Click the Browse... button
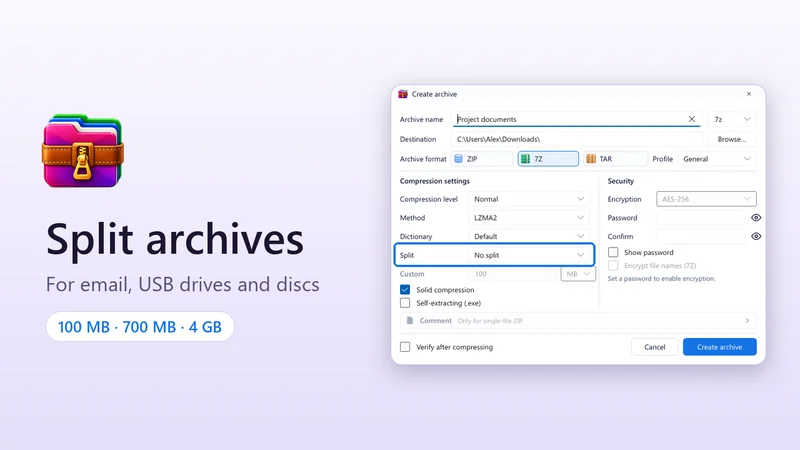The image size is (800, 450). point(732,139)
